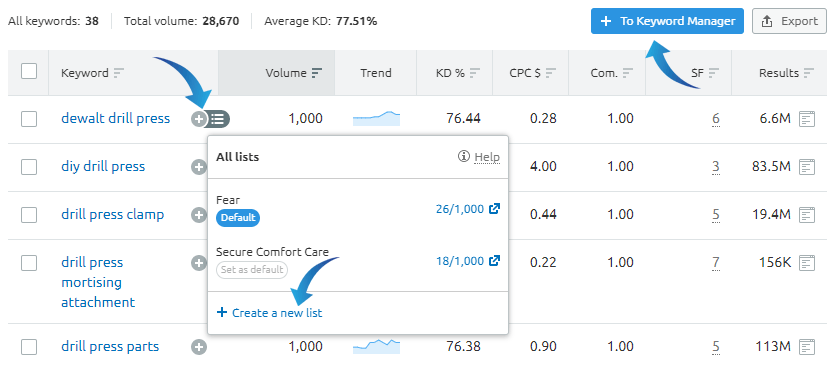
Task: Set Secure Comfort Care as default list
Action: 252,270
